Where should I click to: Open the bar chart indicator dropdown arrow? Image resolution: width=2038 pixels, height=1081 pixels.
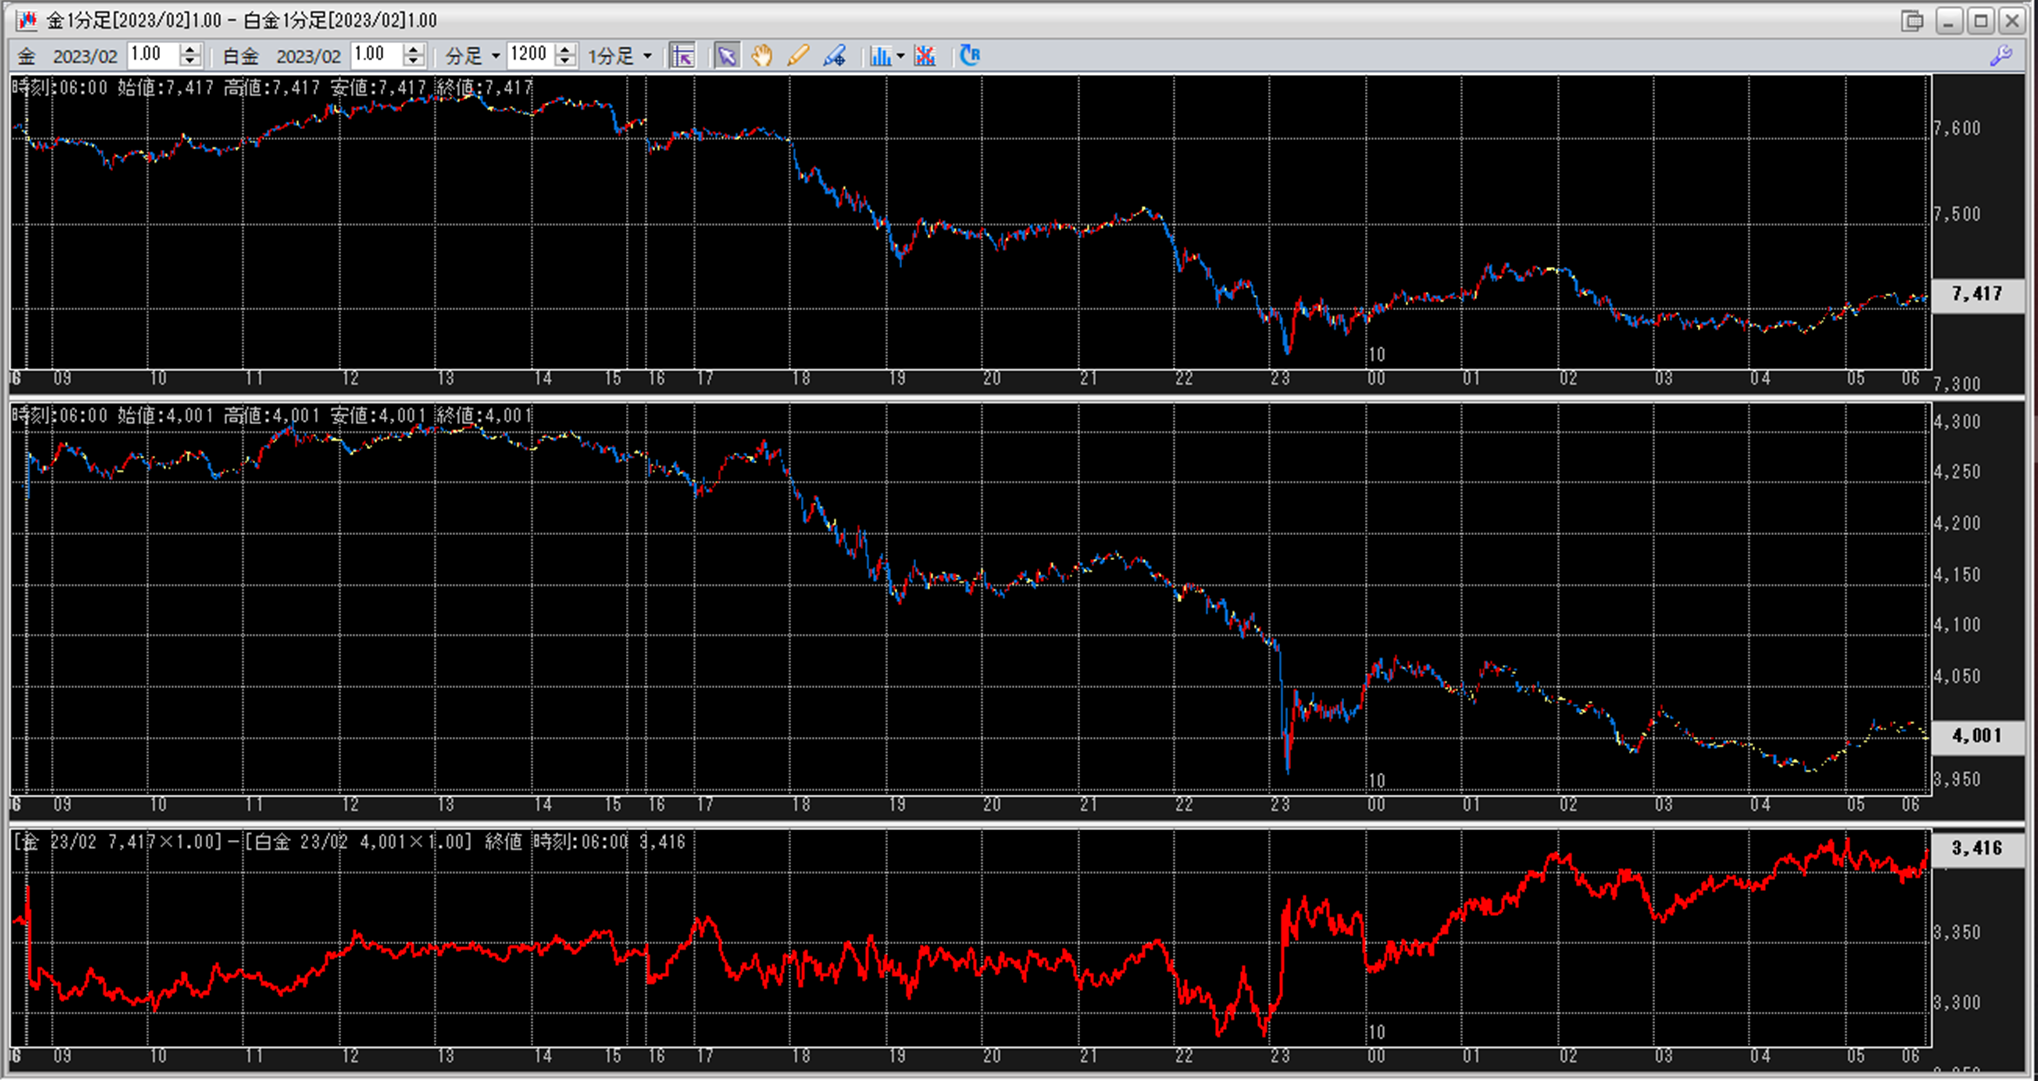[900, 56]
